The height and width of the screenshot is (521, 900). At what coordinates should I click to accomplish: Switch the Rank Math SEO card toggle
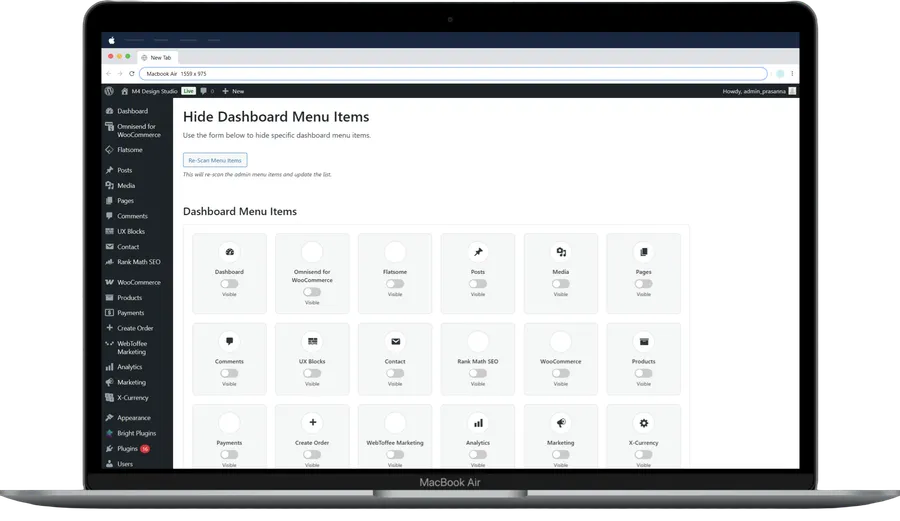tap(478, 373)
